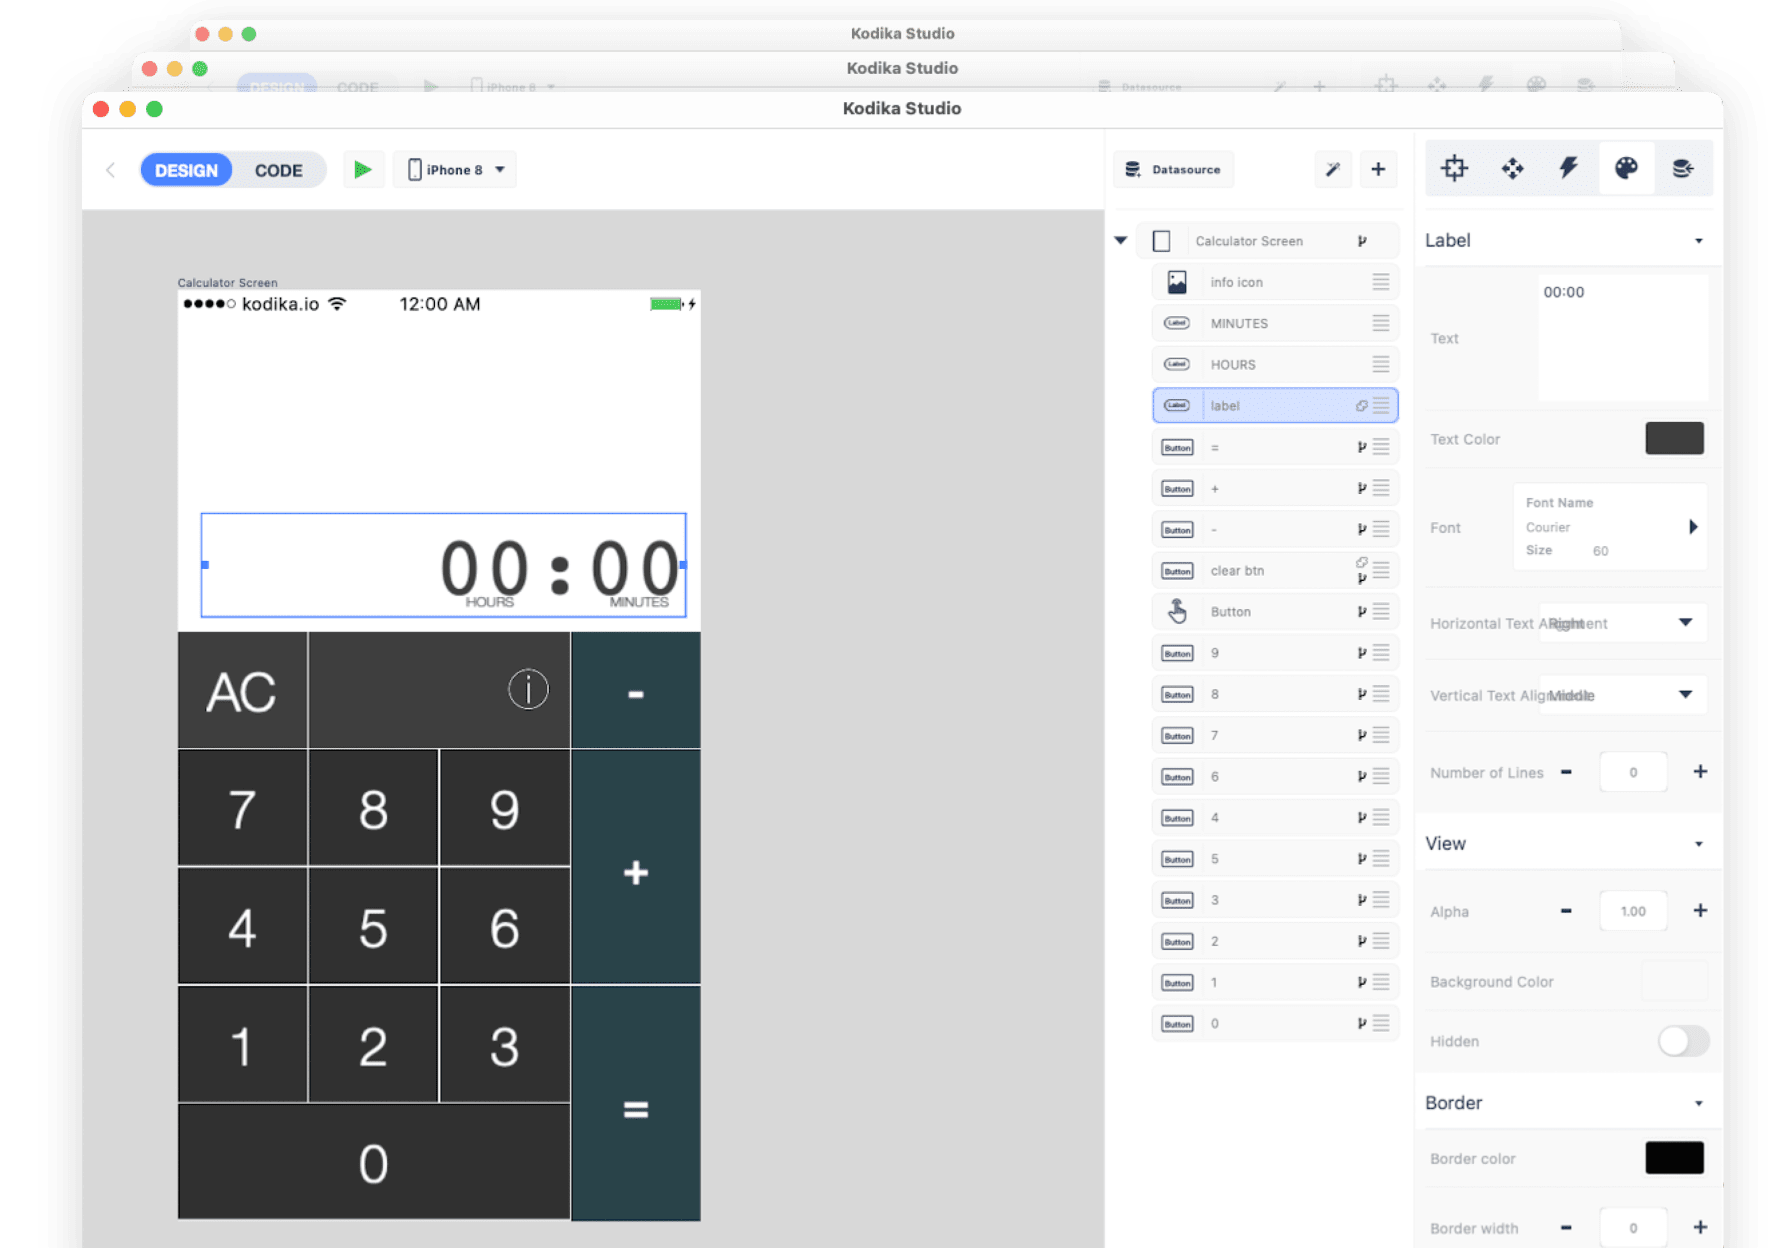The height and width of the screenshot is (1248, 1786).
Task: Select the HOURS label row
Action: (1275, 364)
